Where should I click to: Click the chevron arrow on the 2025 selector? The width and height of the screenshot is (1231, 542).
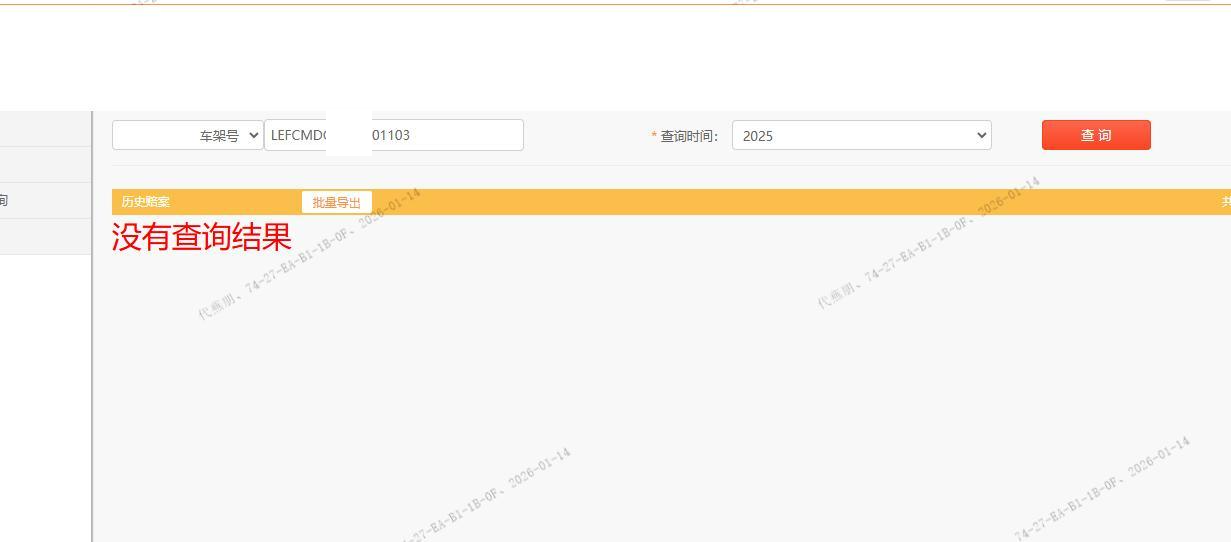[x=980, y=136]
